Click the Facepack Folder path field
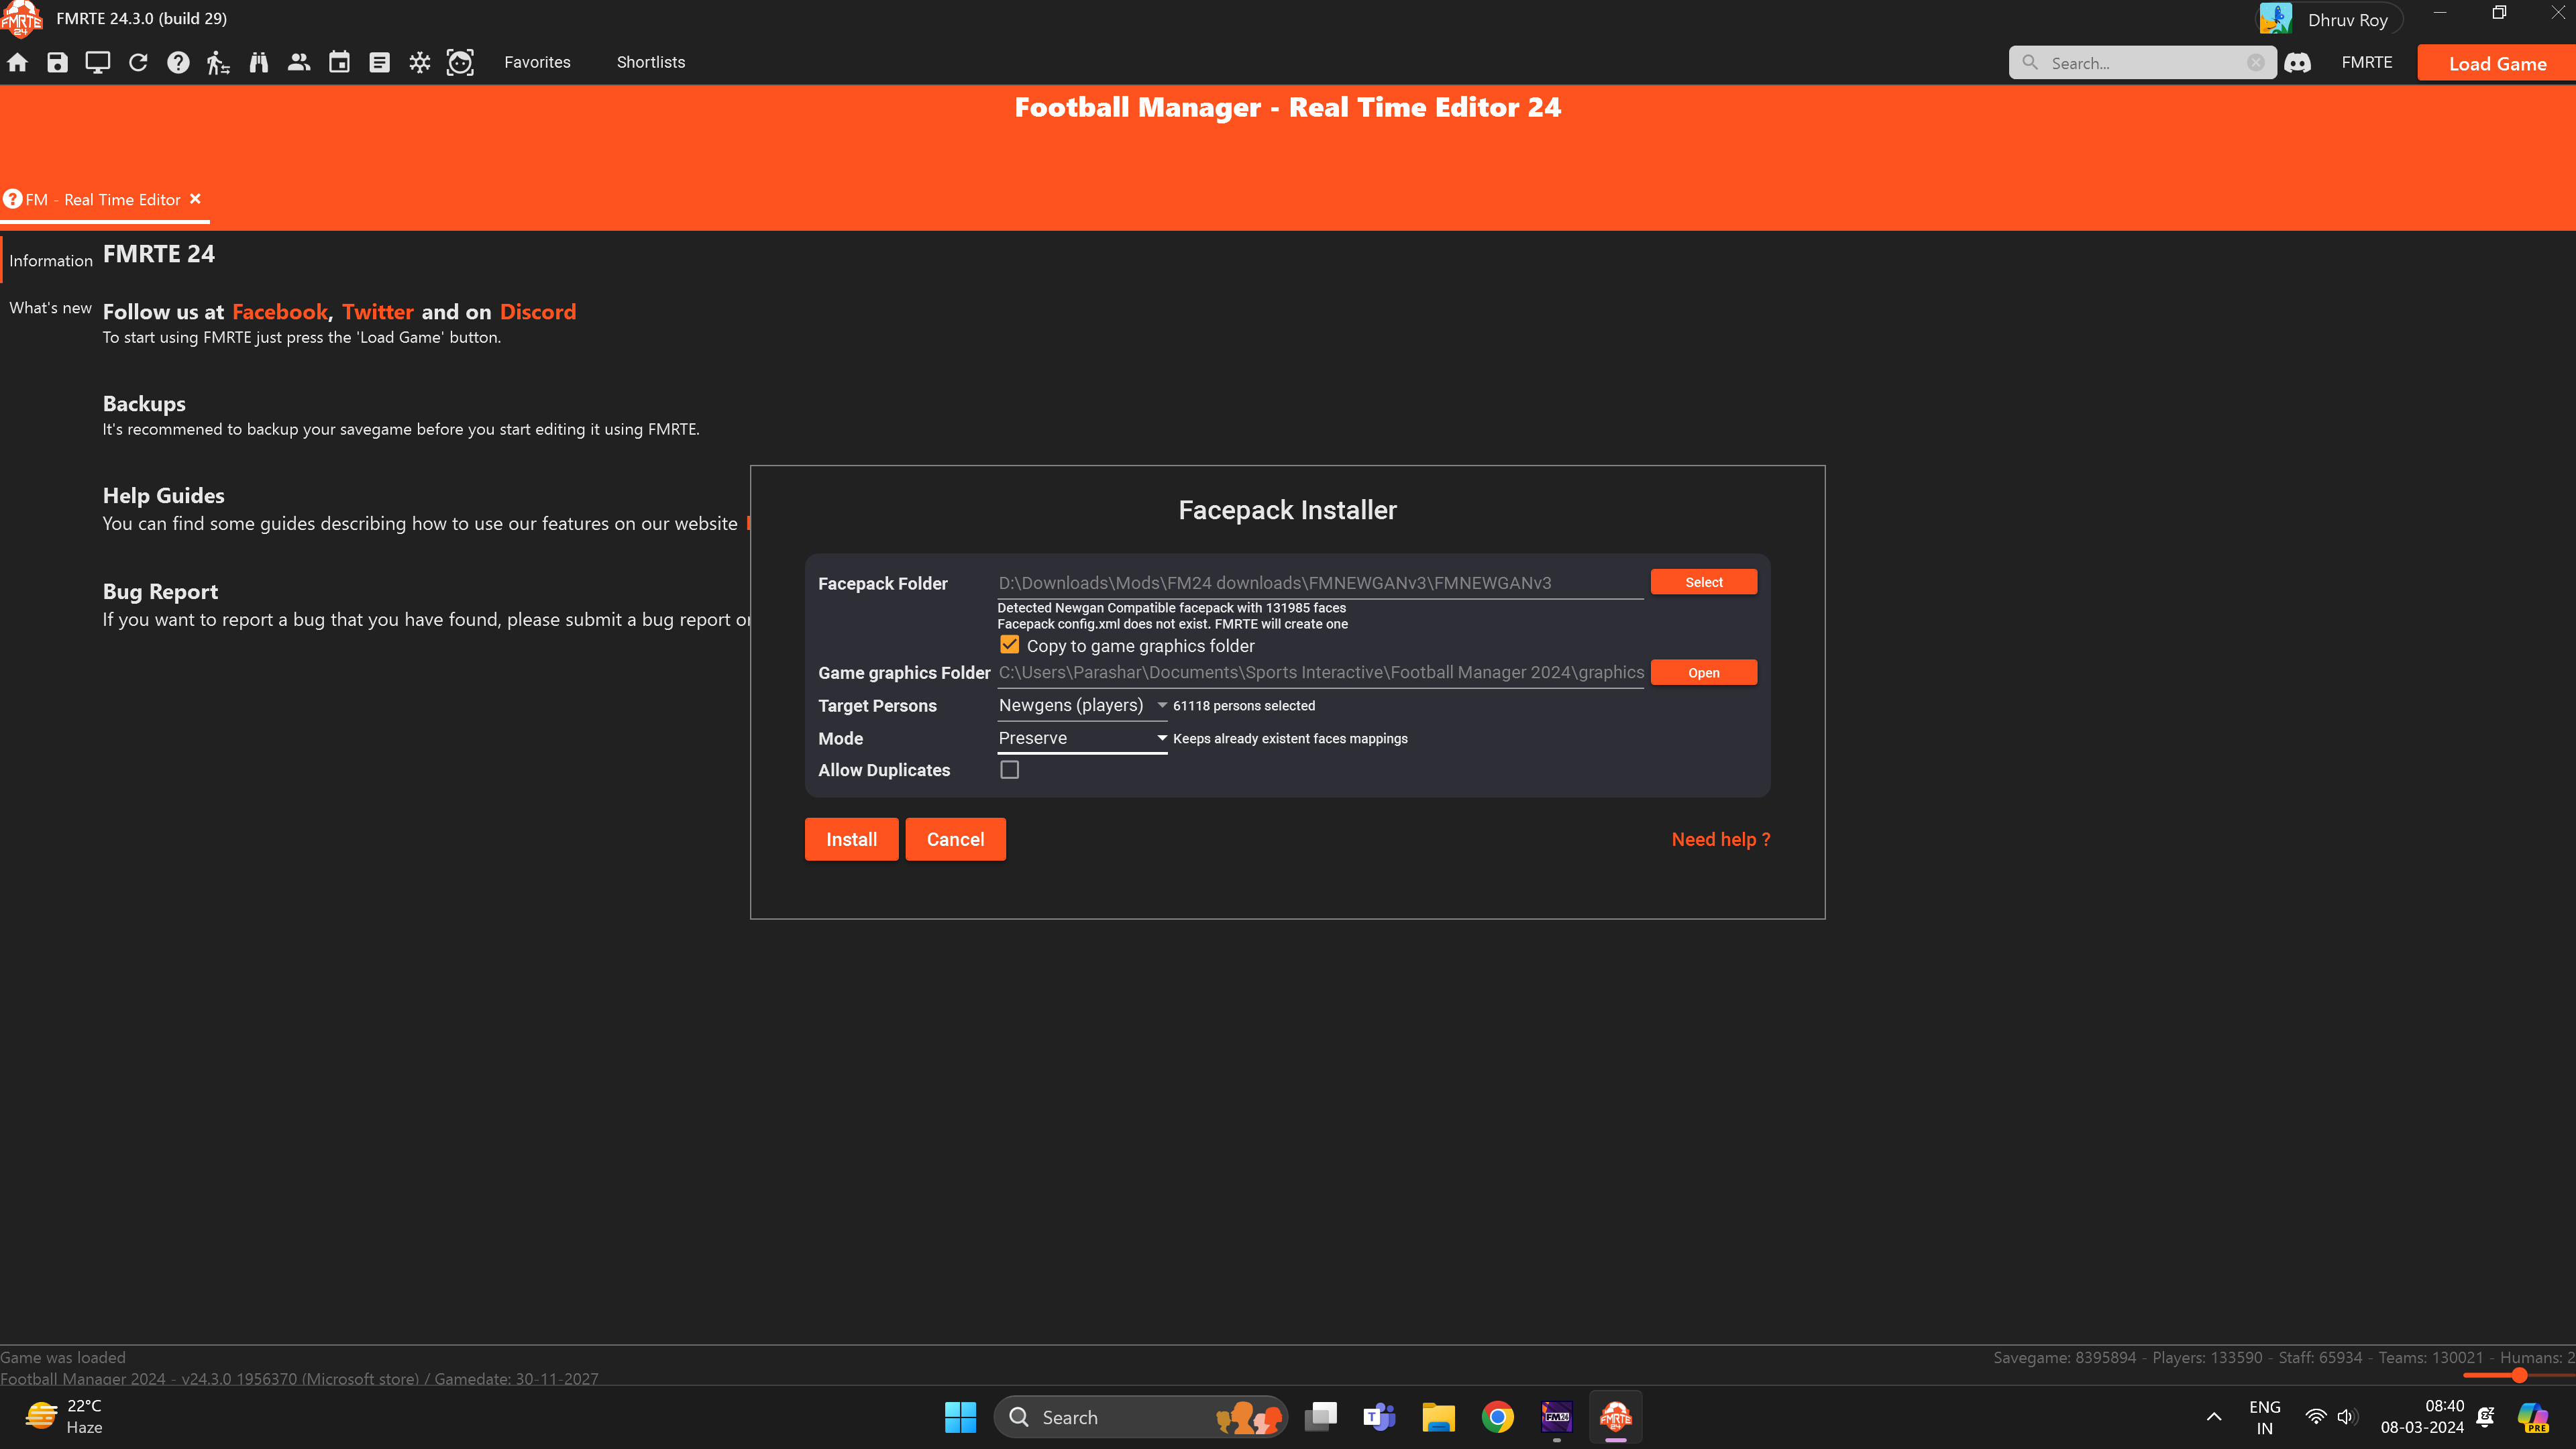Image resolution: width=2576 pixels, height=1449 pixels. click(x=1320, y=583)
